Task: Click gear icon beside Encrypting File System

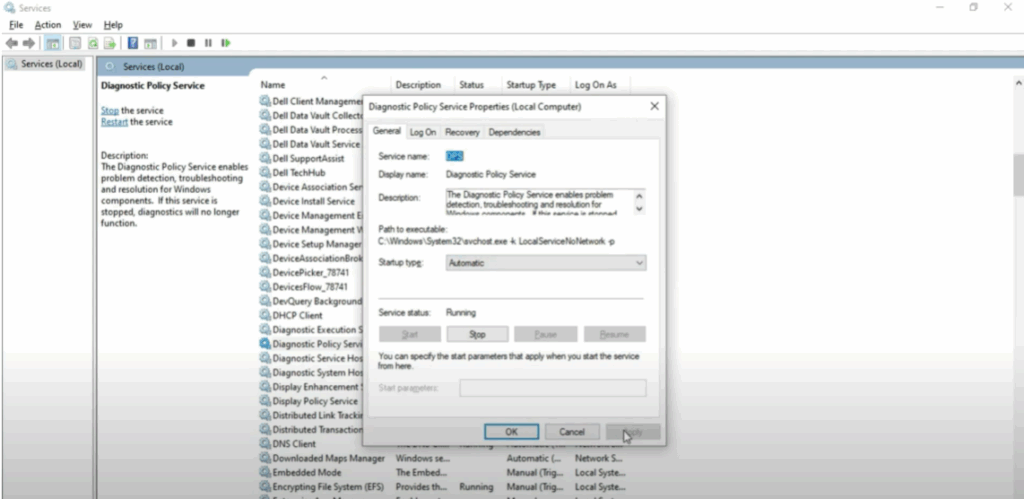Action: point(264,487)
